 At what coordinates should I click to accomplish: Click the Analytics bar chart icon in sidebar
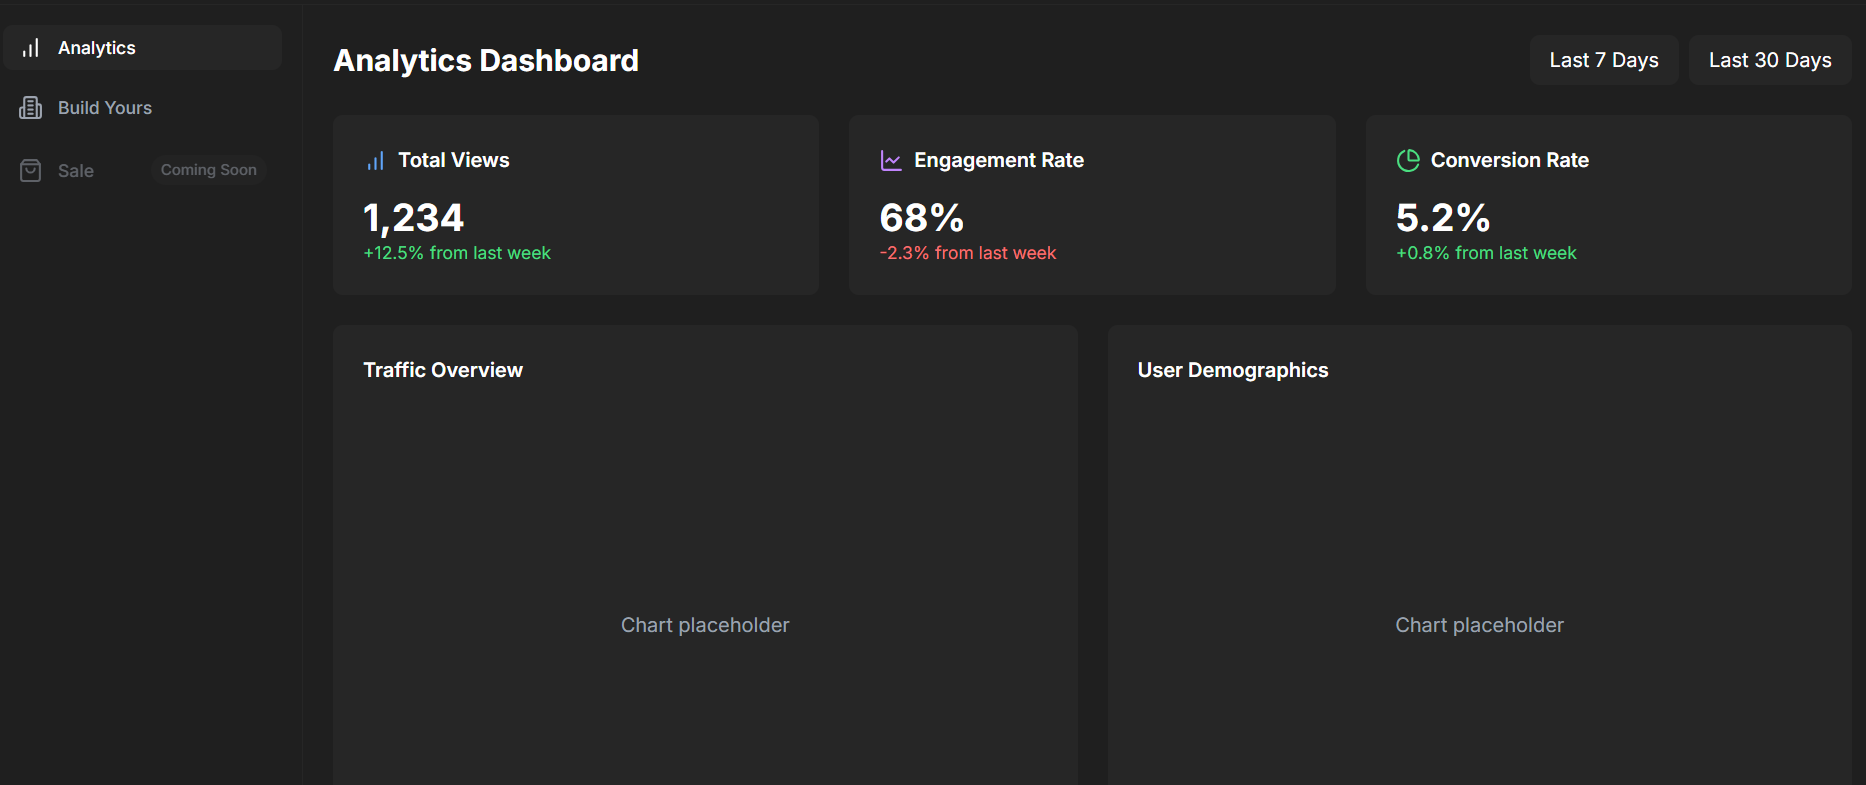31,48
